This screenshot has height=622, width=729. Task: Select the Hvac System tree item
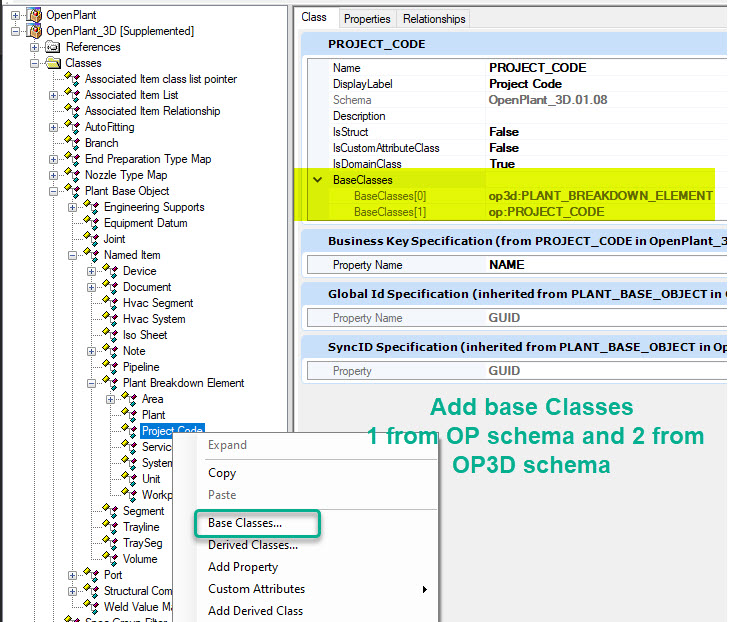(154, 319)
